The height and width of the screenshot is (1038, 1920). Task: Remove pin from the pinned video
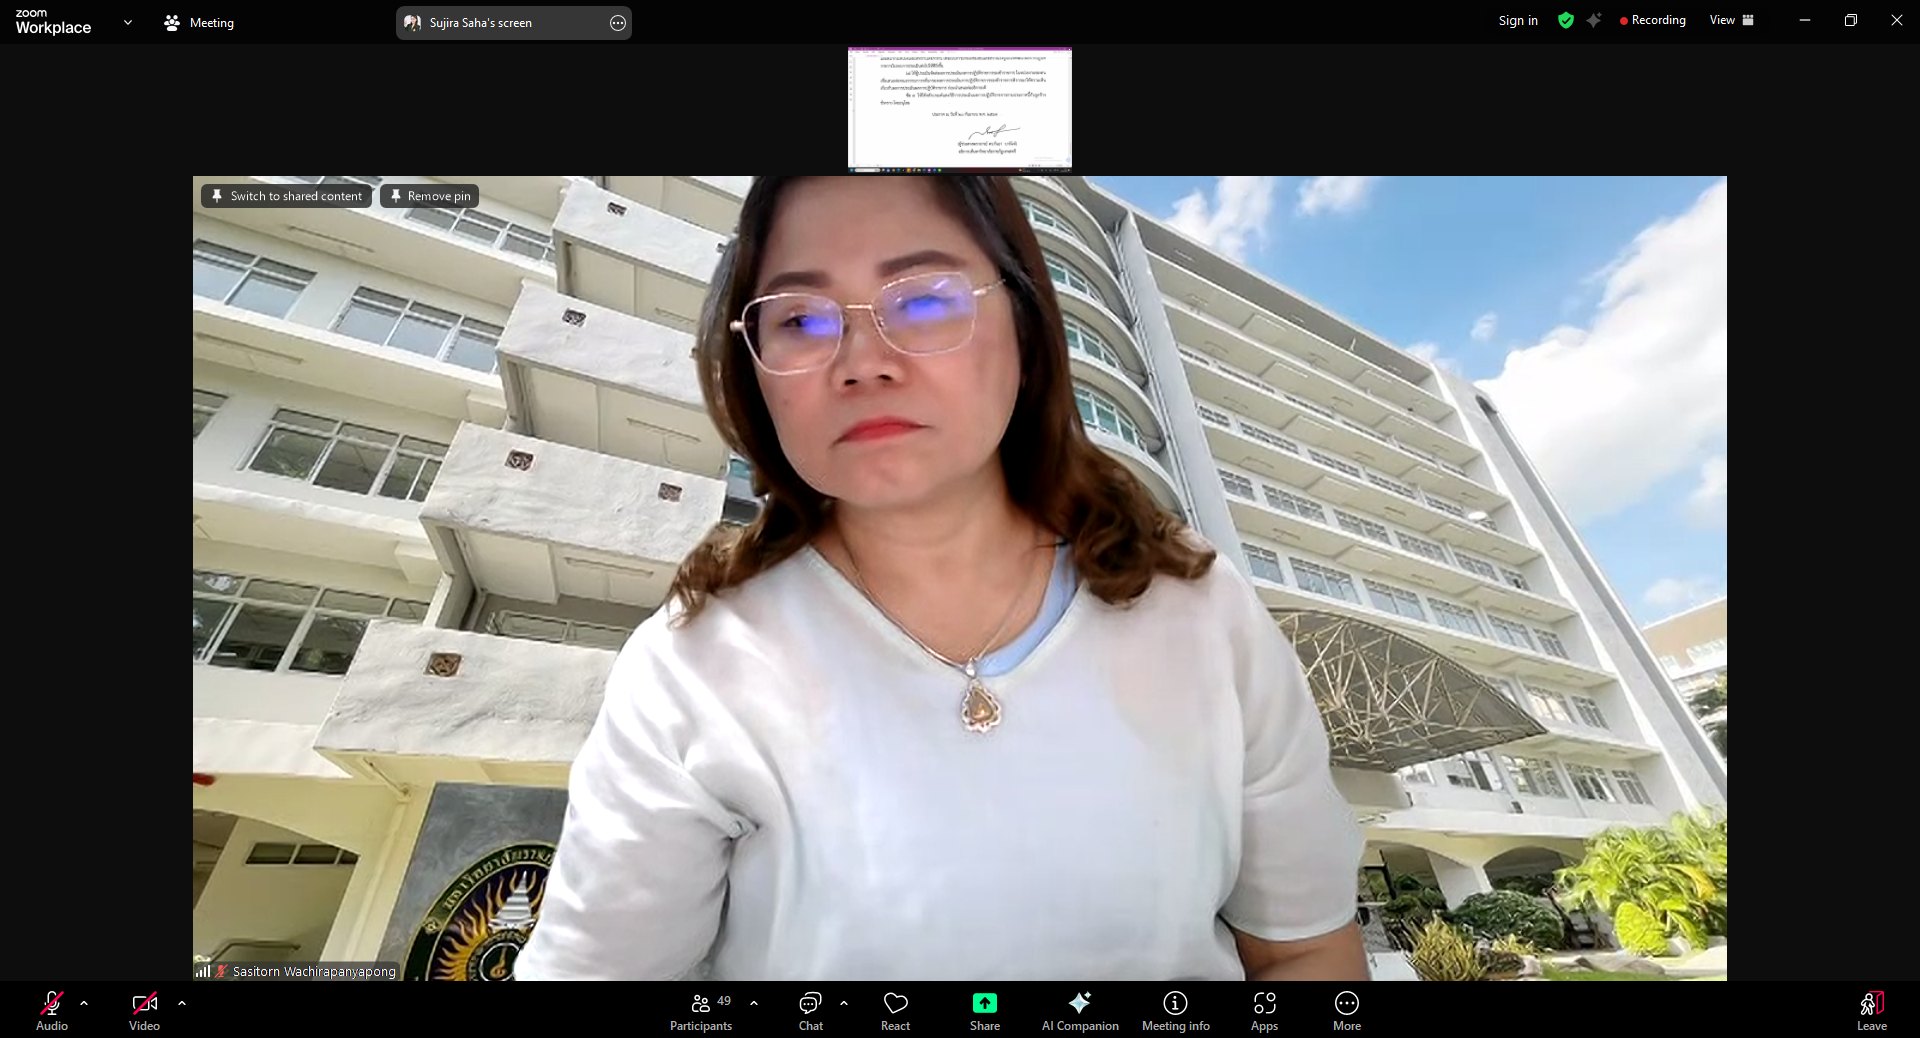point(430,196)
